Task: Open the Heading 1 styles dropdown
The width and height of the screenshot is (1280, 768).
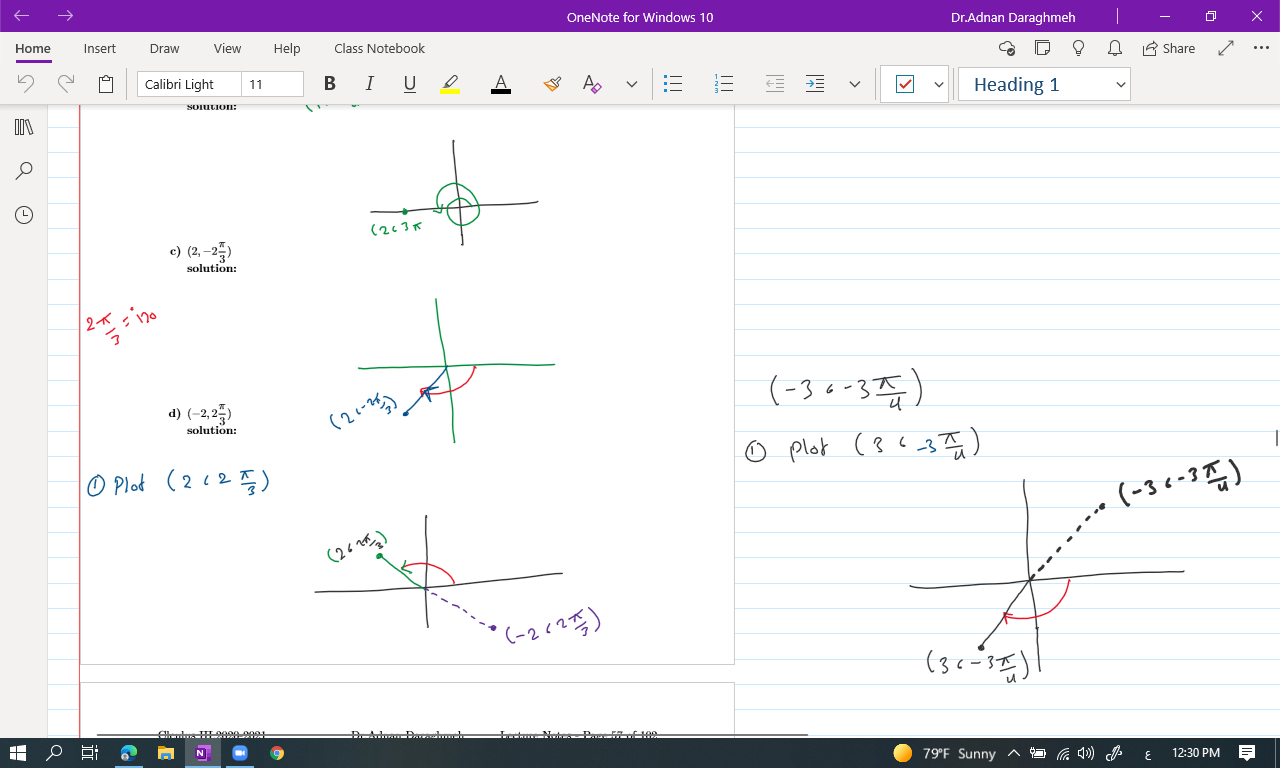Action: (x=1044, y=85)
